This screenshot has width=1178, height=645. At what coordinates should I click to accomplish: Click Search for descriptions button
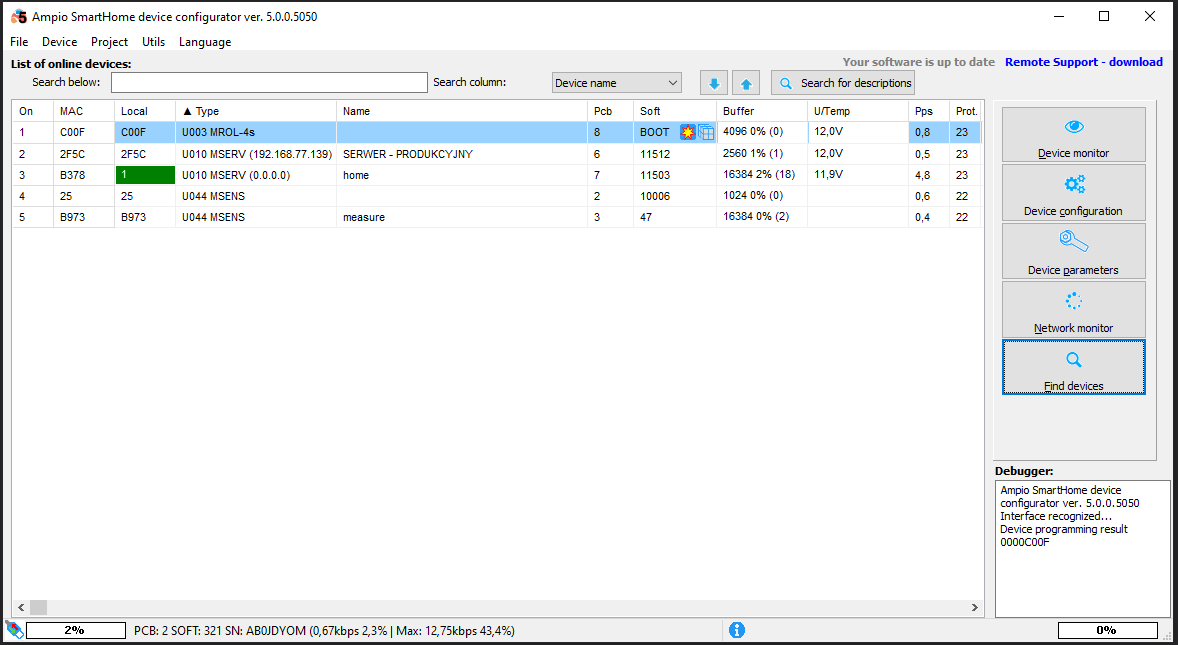click(x=843, y=83)
